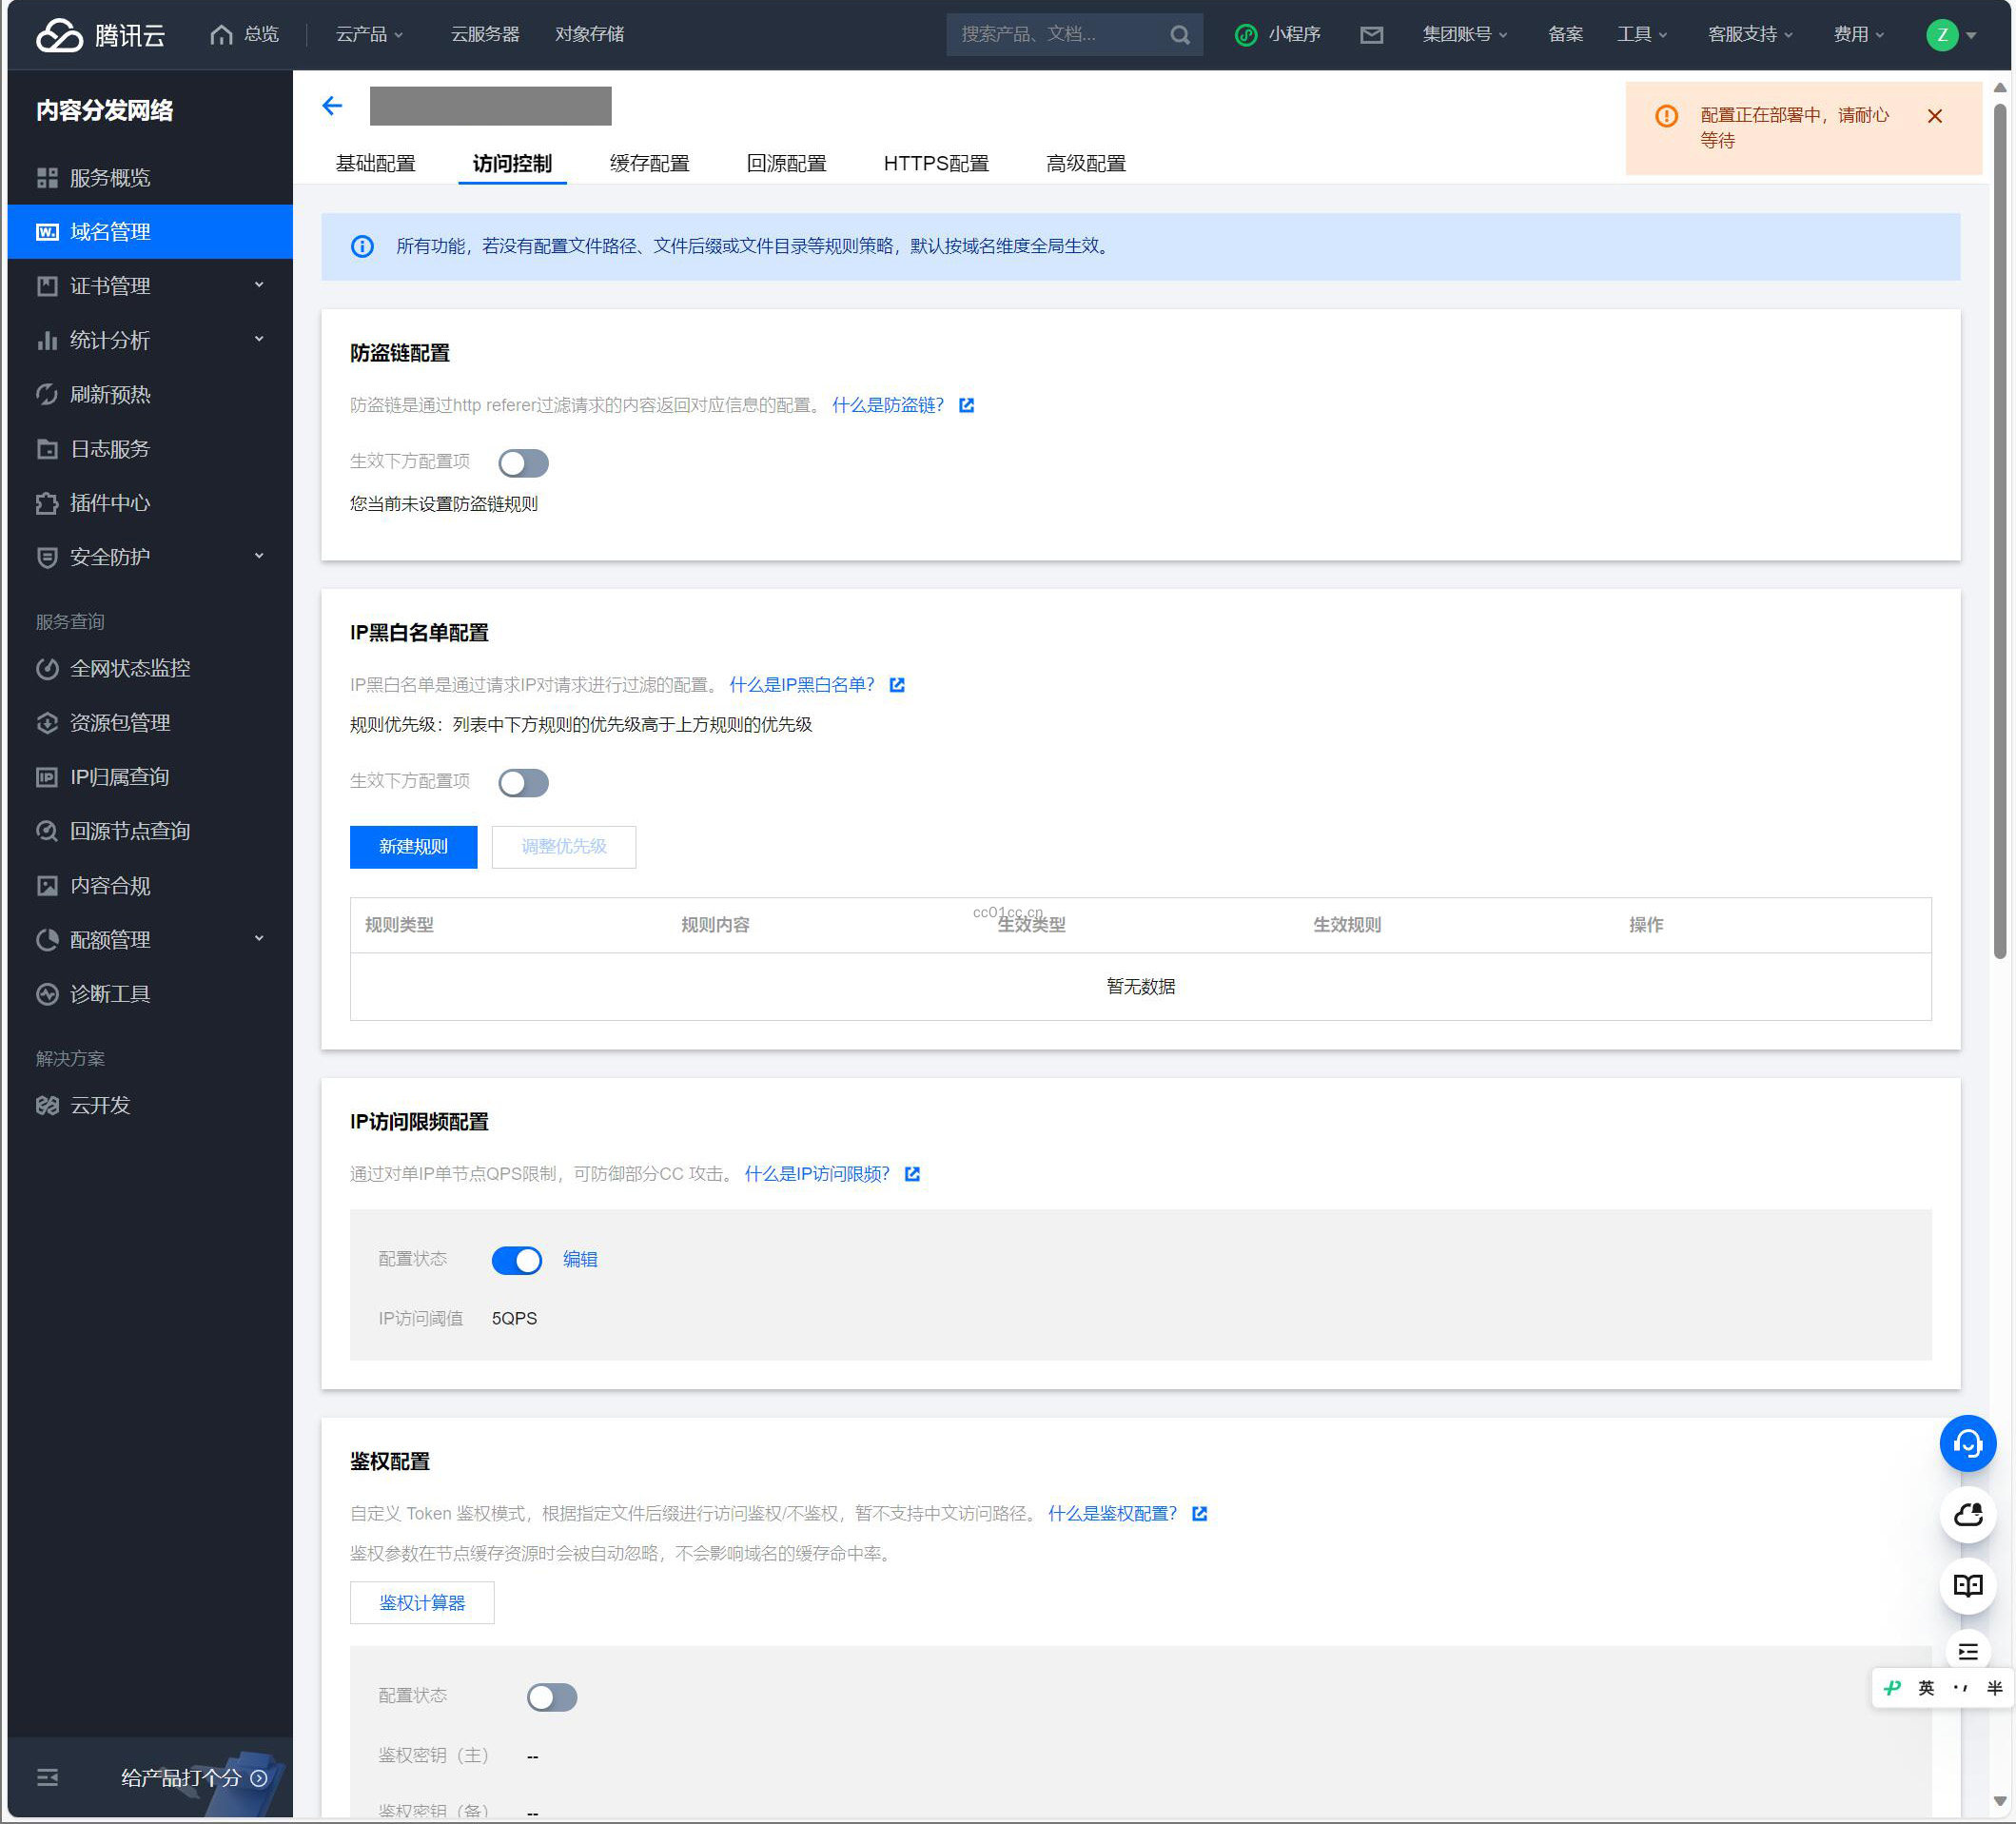Image resolution: width=2016 pixels, height=1824 pixels.
Task: Click the 新建规则 button
Action: pyautogui.click(x=413, y=846)
